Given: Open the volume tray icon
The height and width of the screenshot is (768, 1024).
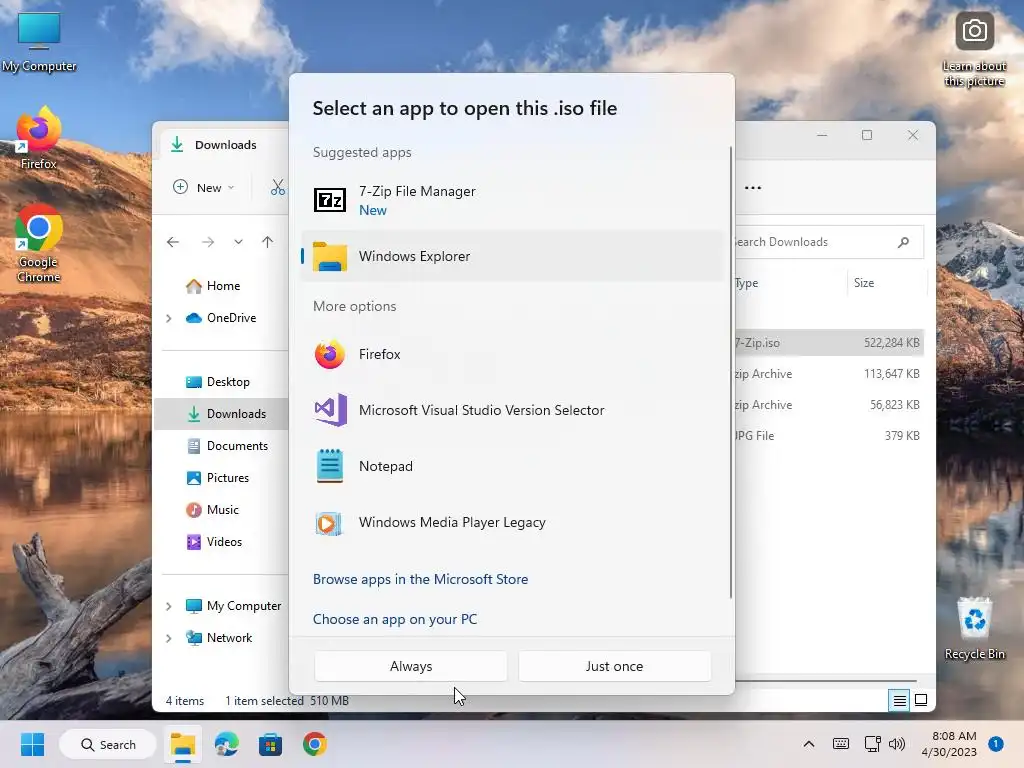Looking at the screenshot, I should (x=897, y=744).
